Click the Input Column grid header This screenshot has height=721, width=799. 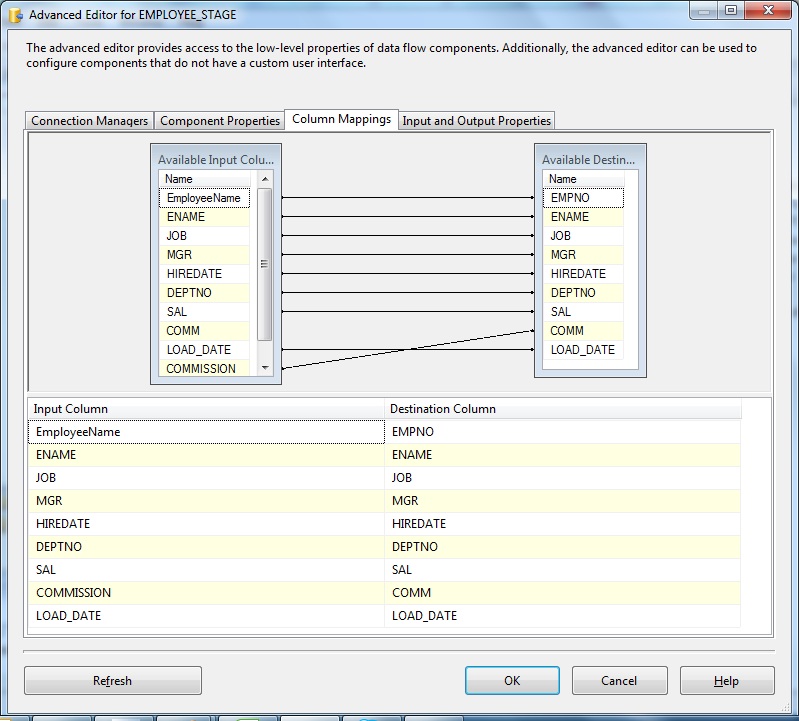[x=206, y=409]
